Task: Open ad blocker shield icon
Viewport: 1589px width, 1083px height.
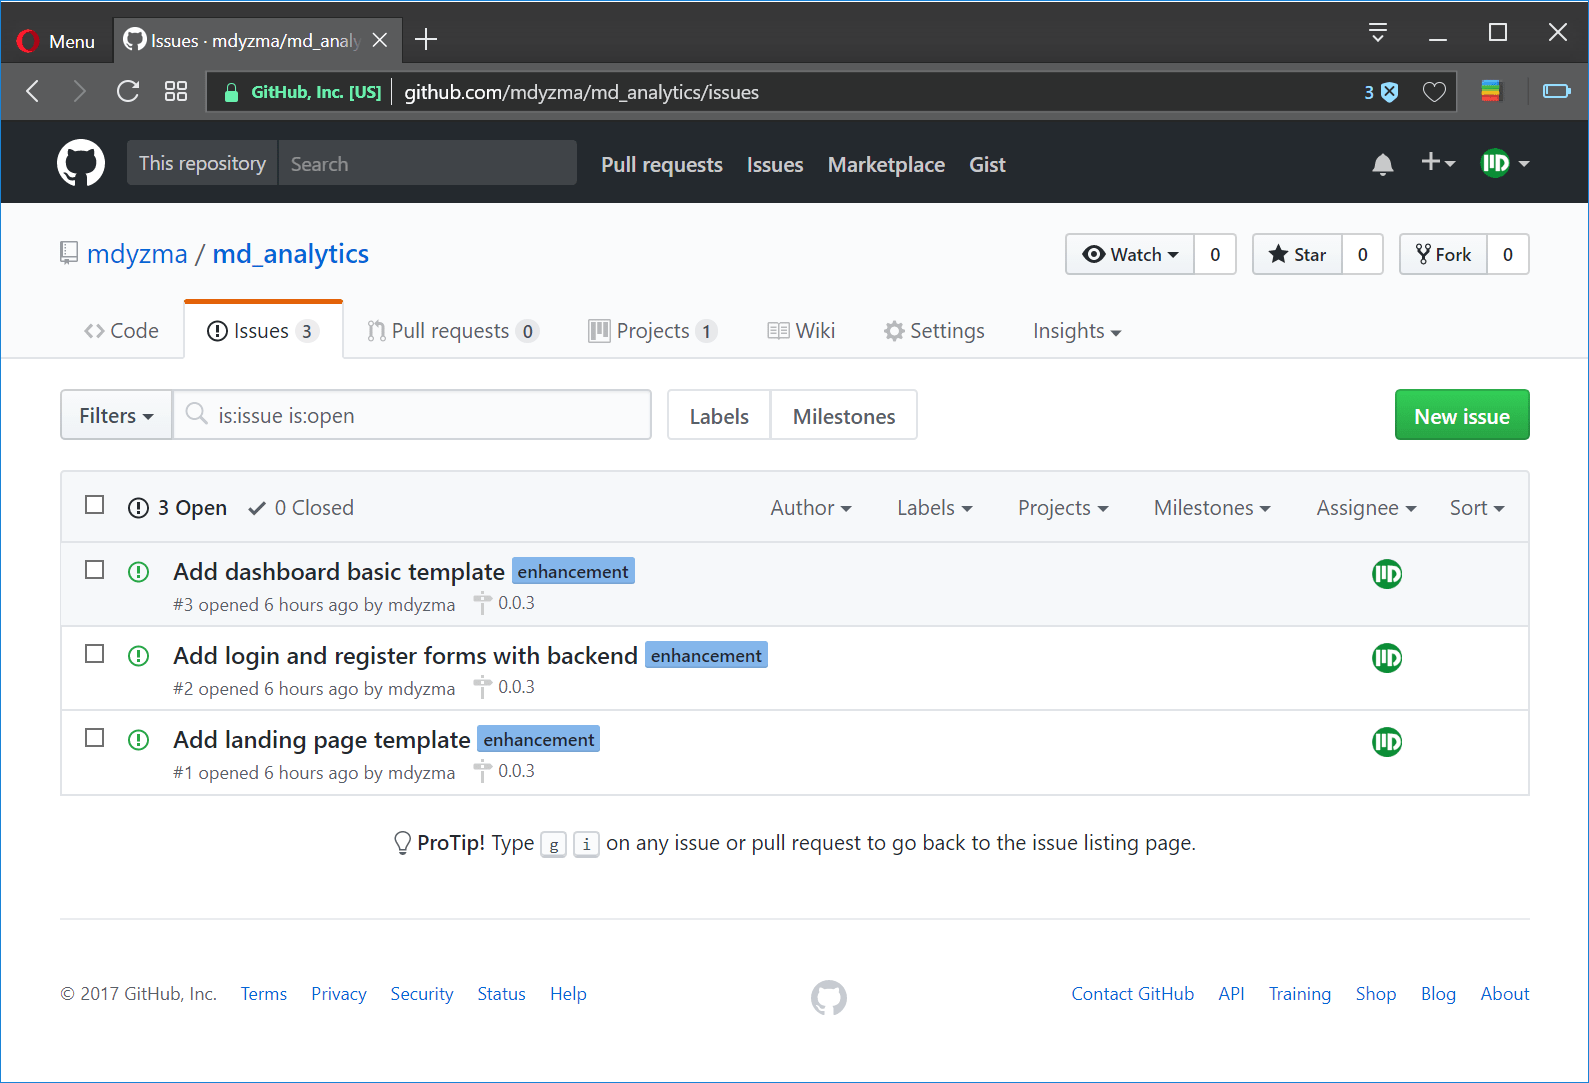Action: pyautogui.click(x=1389, y=92)
